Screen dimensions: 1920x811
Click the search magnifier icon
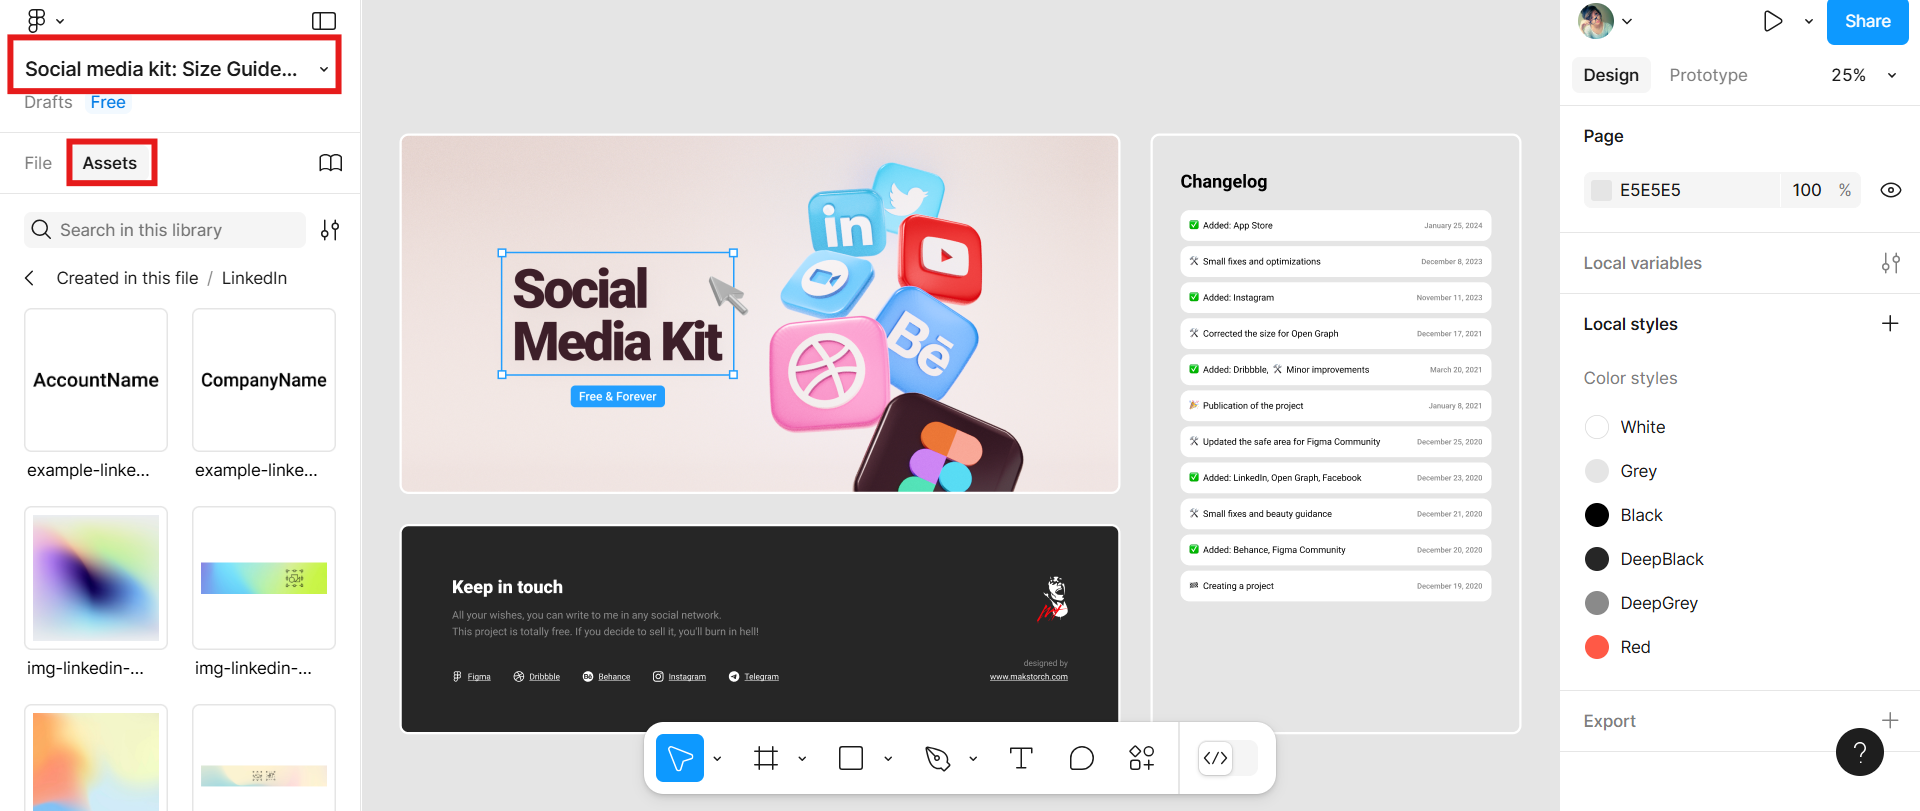[x=41, y=230]
